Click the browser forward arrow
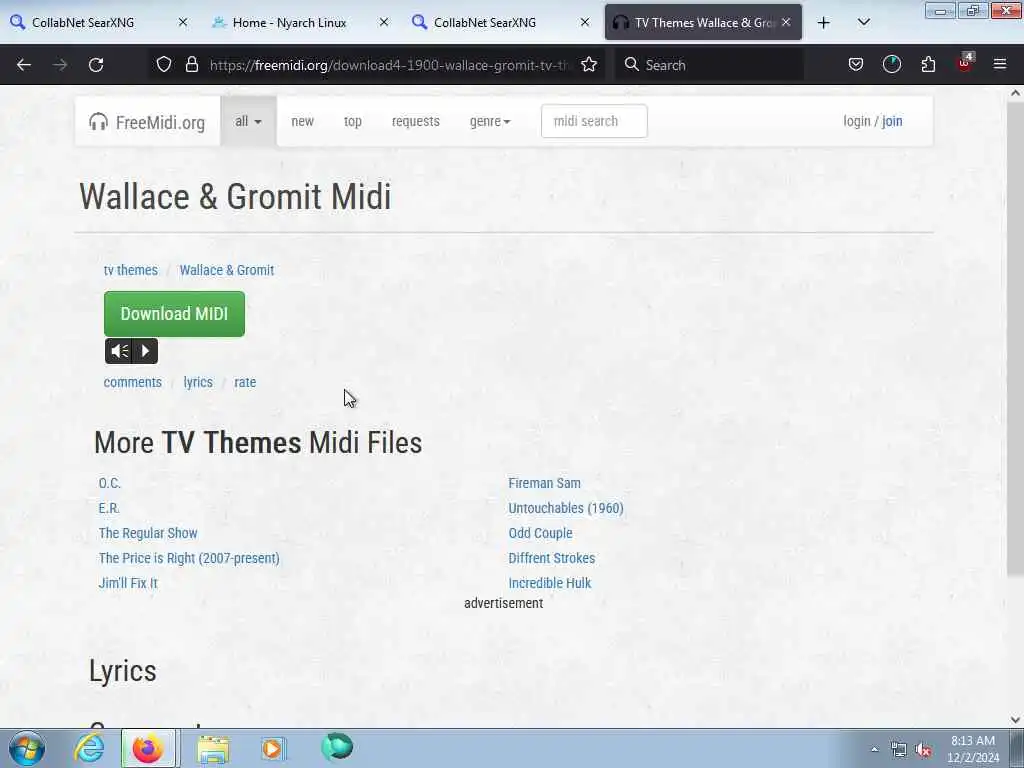The width and height of the screenshot is (1024, 768). click(60, 65)
